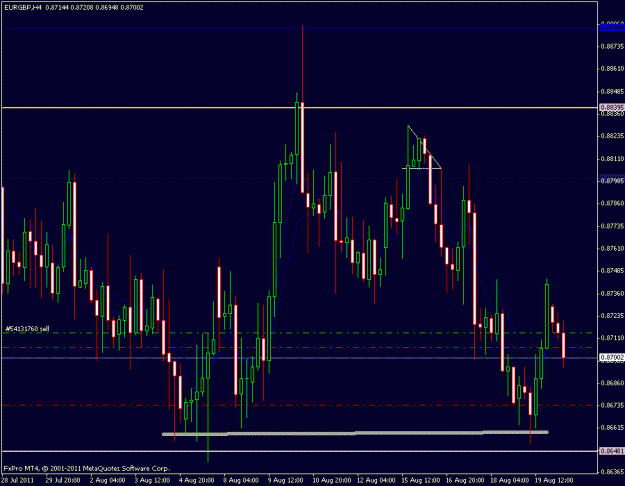
Task: Click the '9 Aug 12:00' time label
Action: coord(285,480)
